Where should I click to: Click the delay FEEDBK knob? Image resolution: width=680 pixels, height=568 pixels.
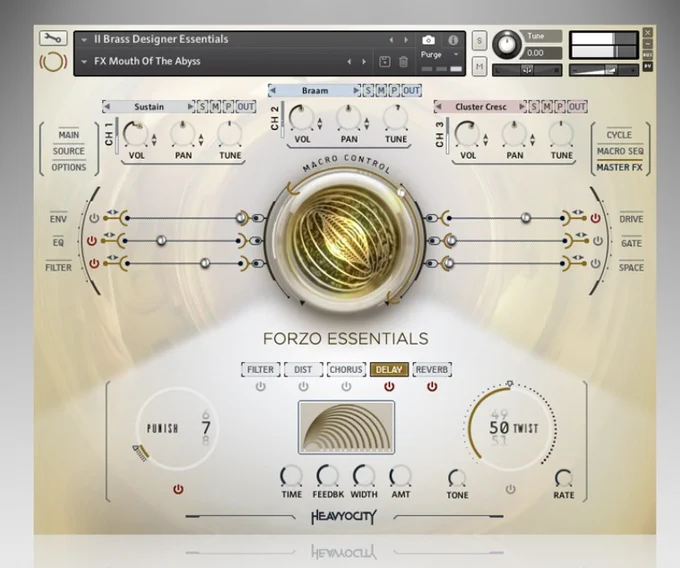click(328, 476)
